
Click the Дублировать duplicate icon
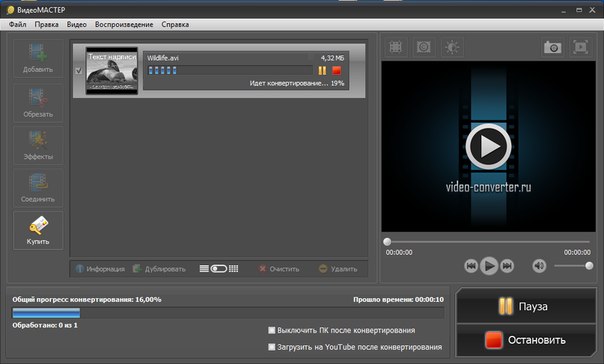pyautogui.click(x=137, y=268)
